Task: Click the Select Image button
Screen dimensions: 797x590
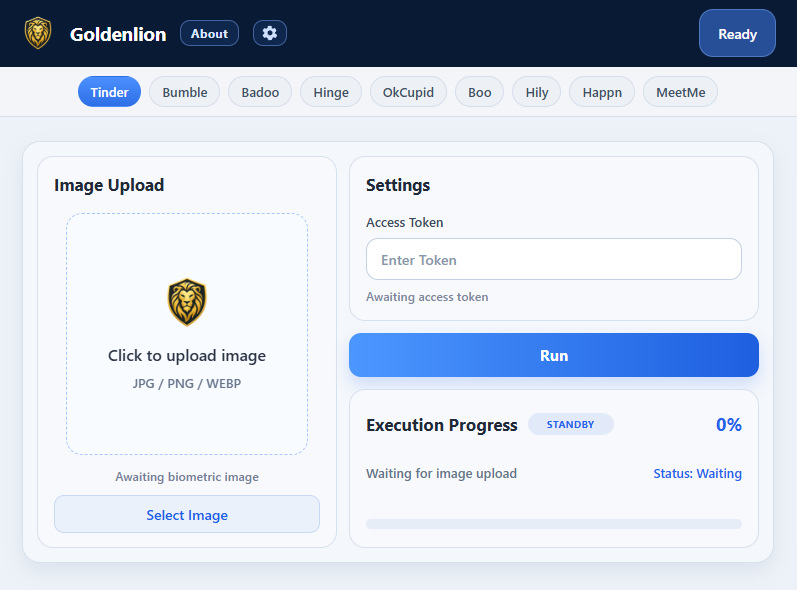Action: pos(187,514)
